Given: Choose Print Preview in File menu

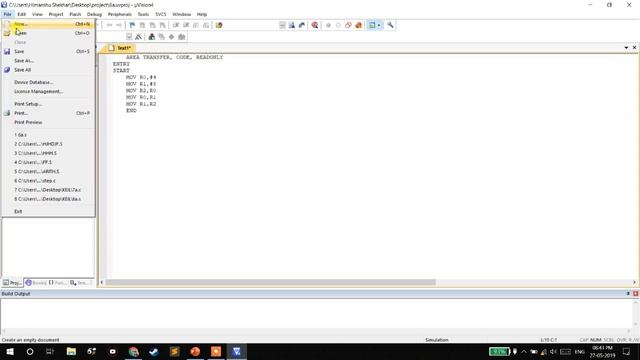Looking at the screenshot, I should tap(48, 122).
